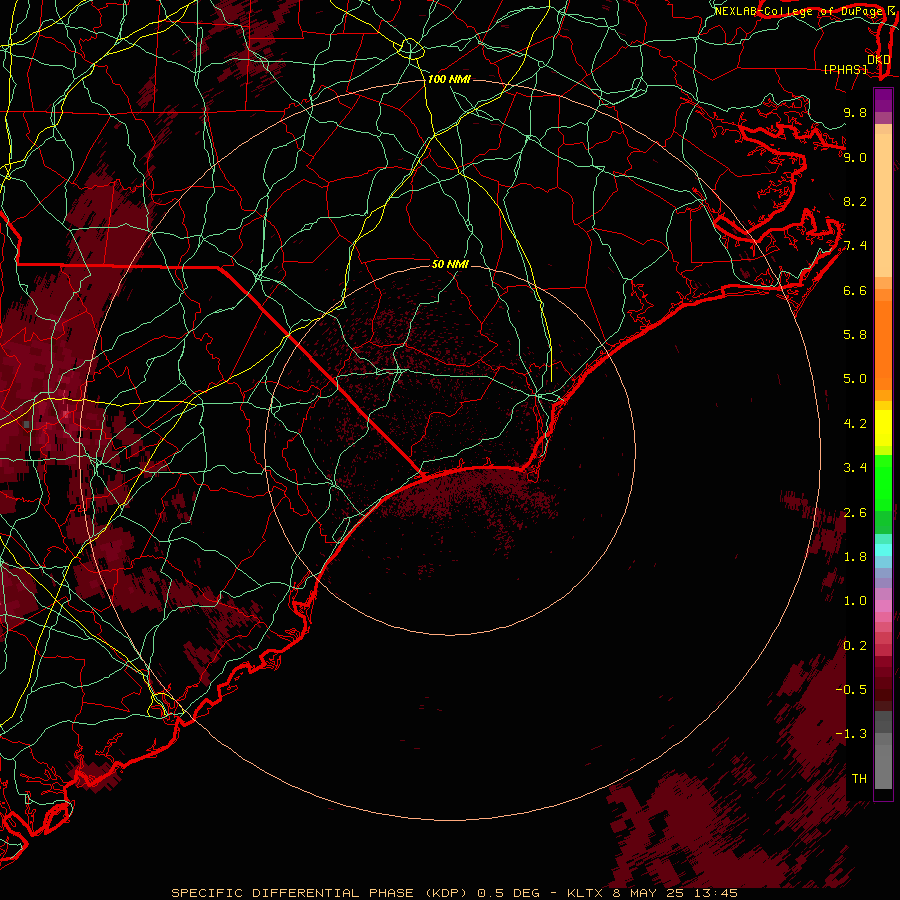This screenshot has height=900, width=900.
Task: Click the 'SPECIFIC DIFFERENTIAL PHASE (KDP)' product title
Action: (x=319, y=893)
